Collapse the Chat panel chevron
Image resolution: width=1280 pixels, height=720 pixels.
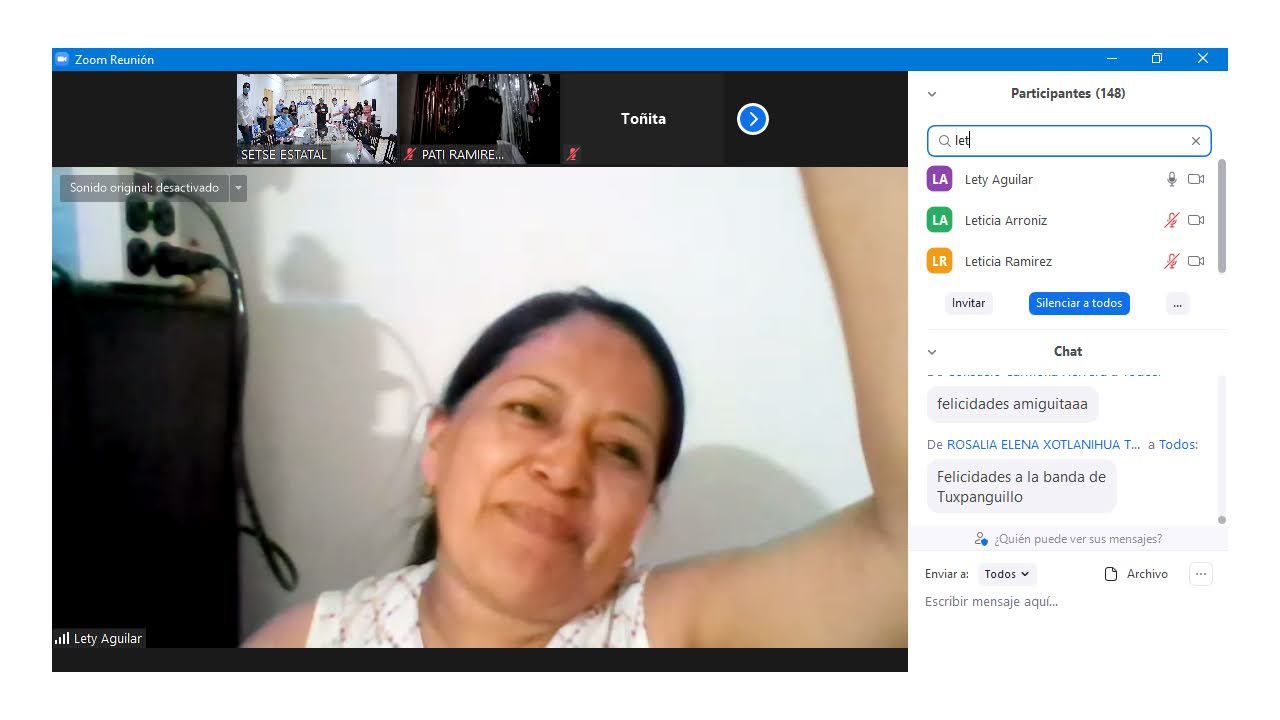932,352
